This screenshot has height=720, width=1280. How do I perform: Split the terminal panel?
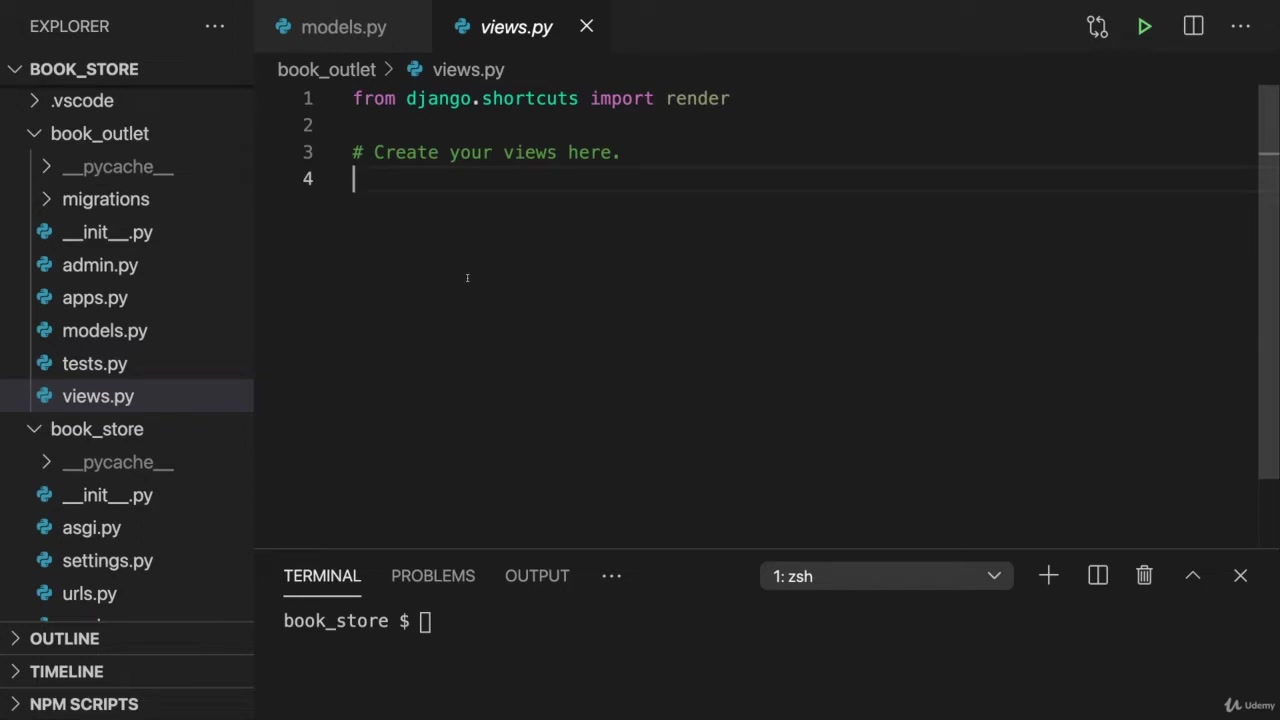tap(1097, 575)
